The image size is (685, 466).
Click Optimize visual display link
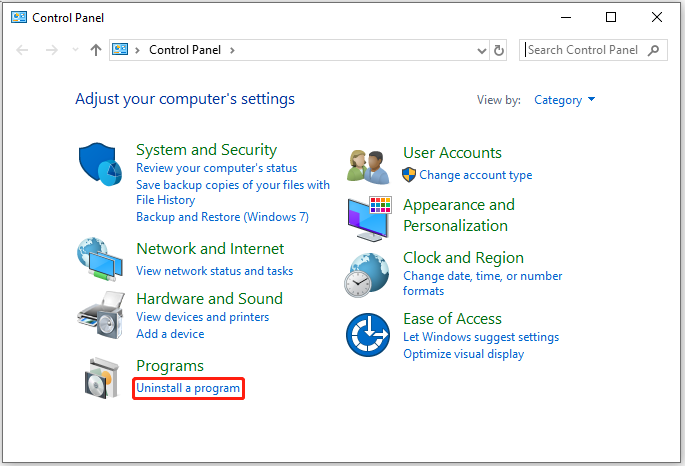click(x=464, y=354)
